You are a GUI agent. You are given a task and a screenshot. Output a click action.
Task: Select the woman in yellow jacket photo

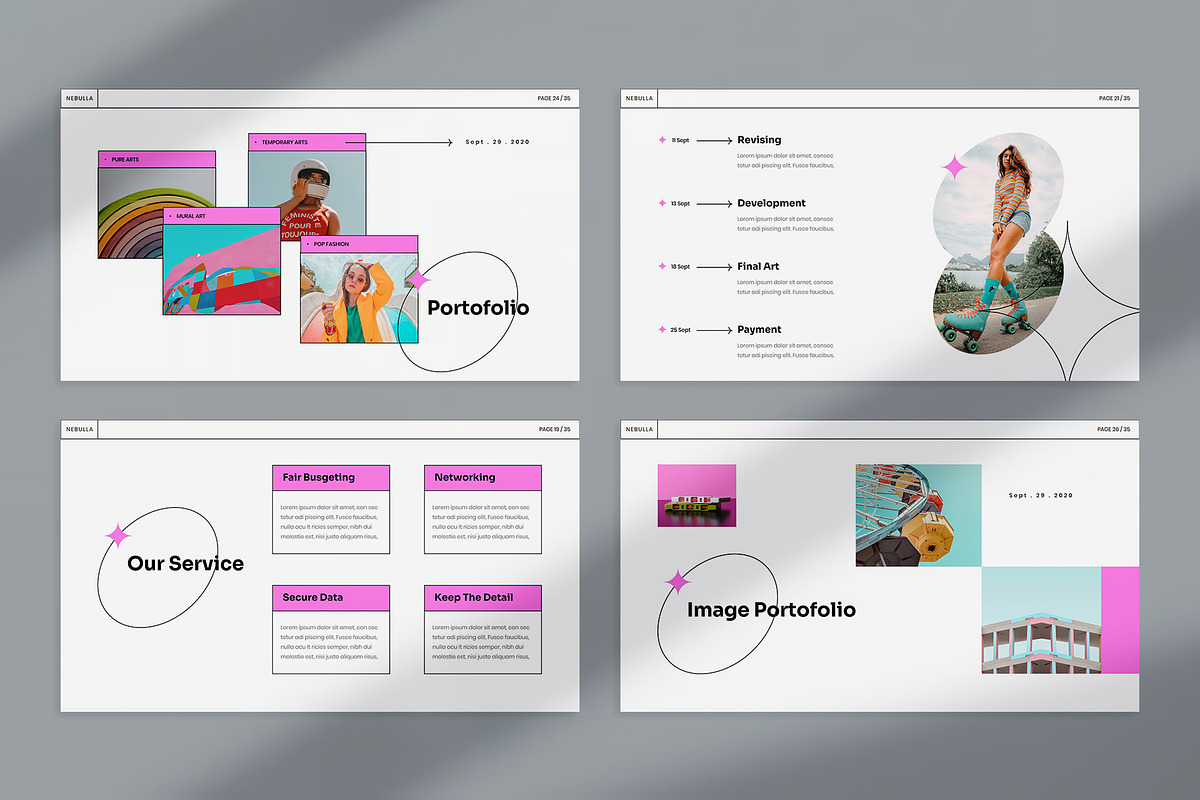click(359, 297)
